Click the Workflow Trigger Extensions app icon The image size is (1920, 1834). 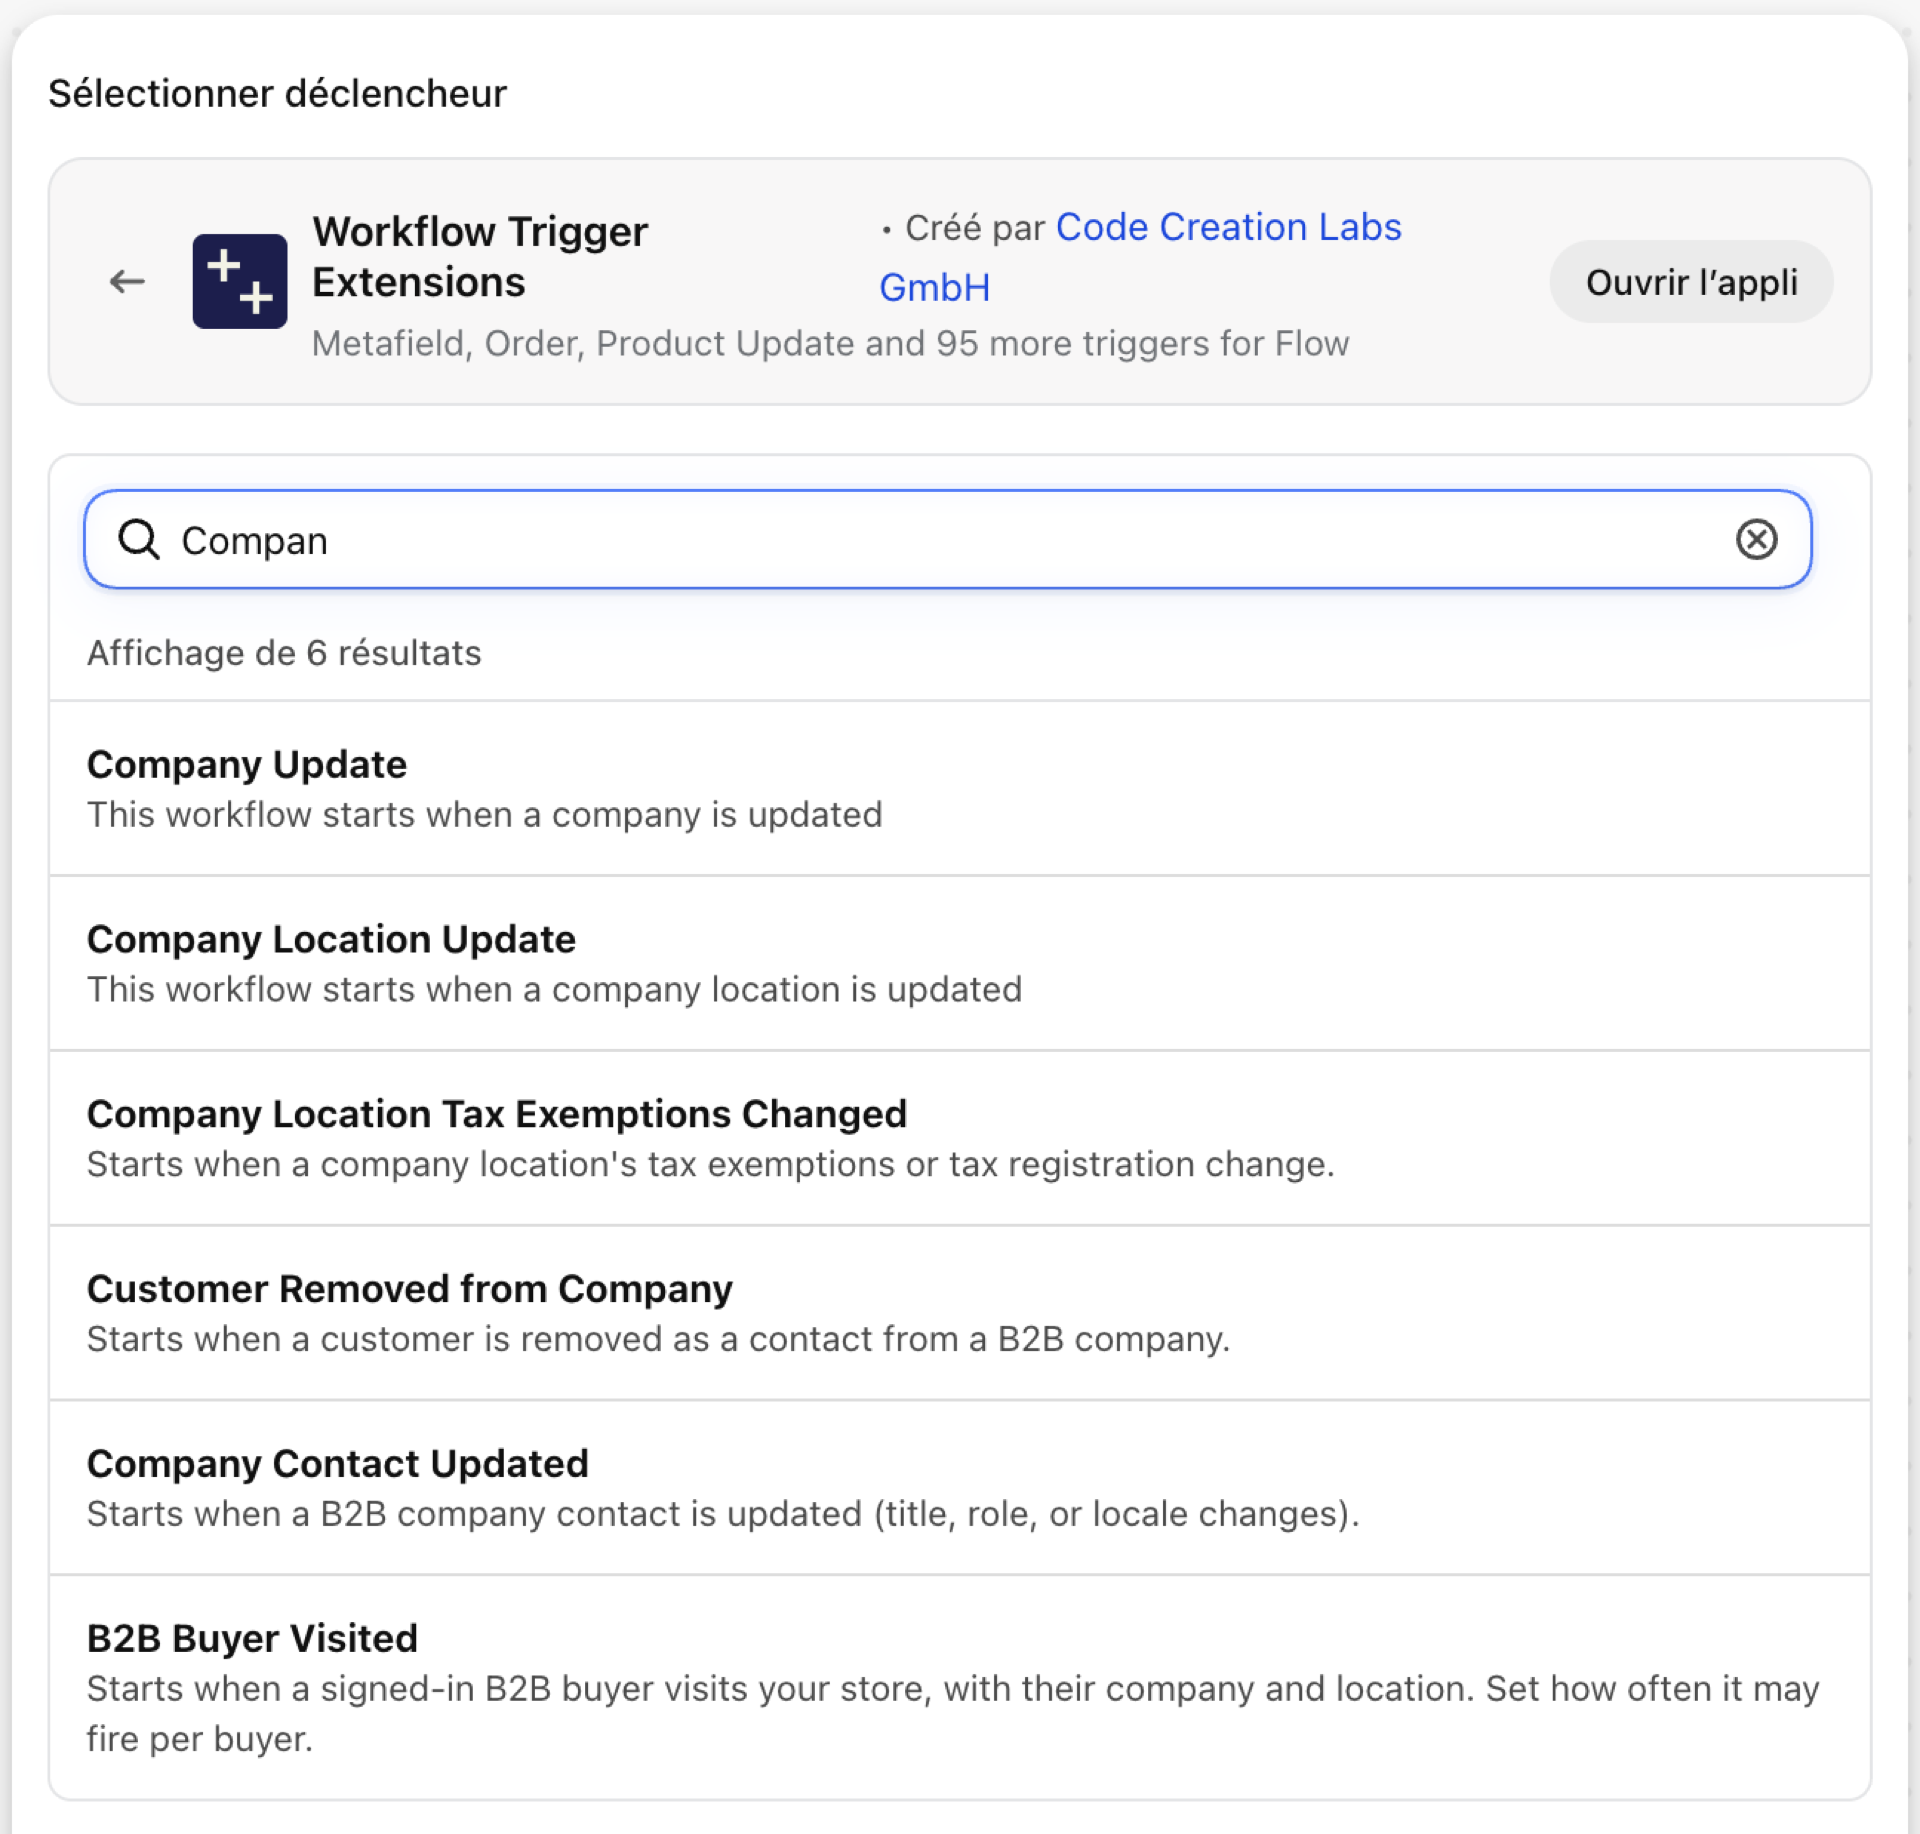tap(240, 281)
